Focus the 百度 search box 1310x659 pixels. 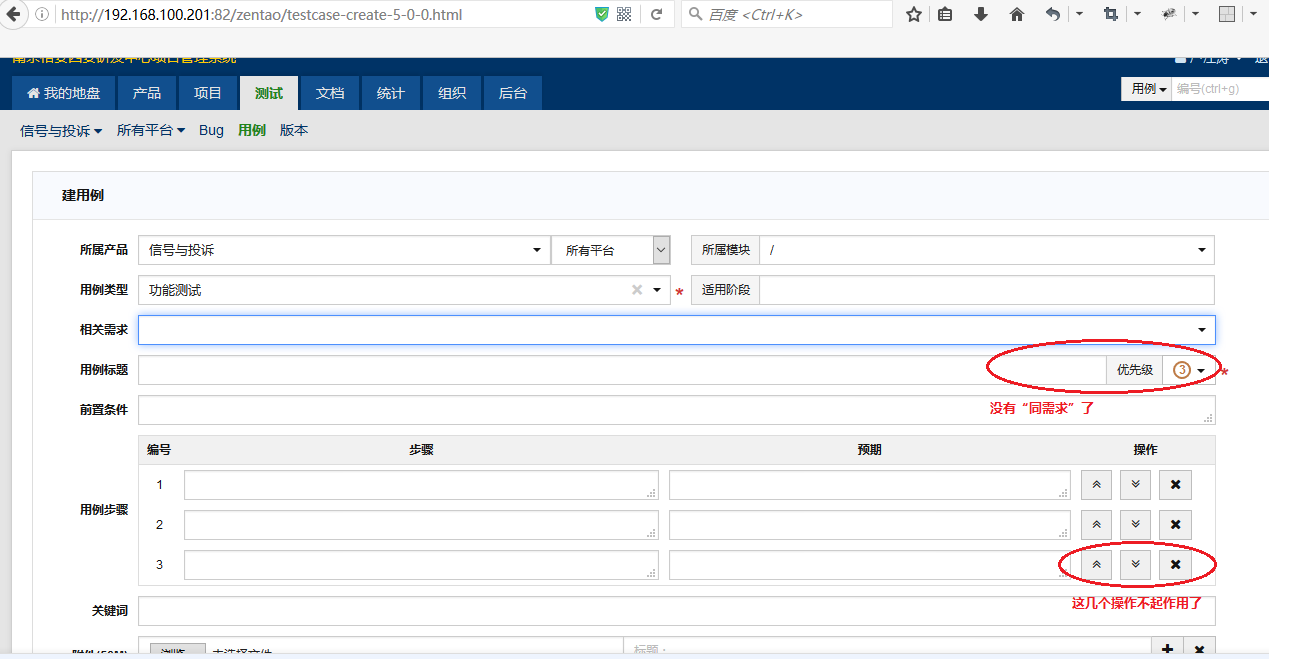(x=790, y=15)
